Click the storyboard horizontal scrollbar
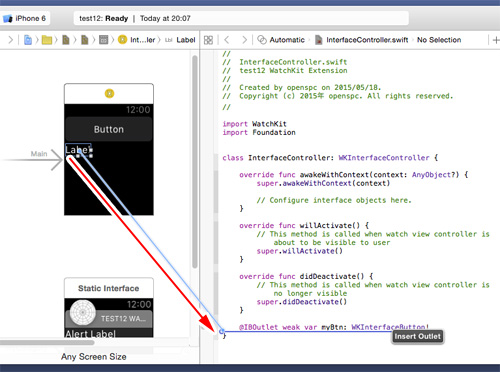The image size is (500, 372). point(47,342)
